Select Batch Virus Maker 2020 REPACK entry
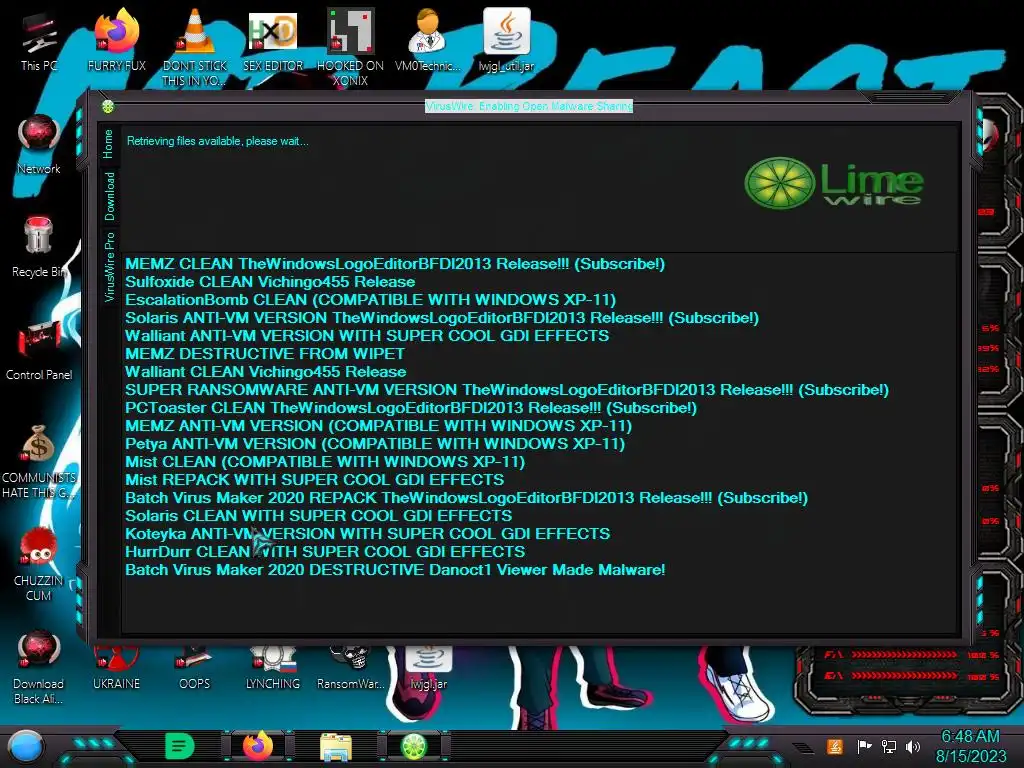This screenshot has width=1024, height=768. coord(466,498)
